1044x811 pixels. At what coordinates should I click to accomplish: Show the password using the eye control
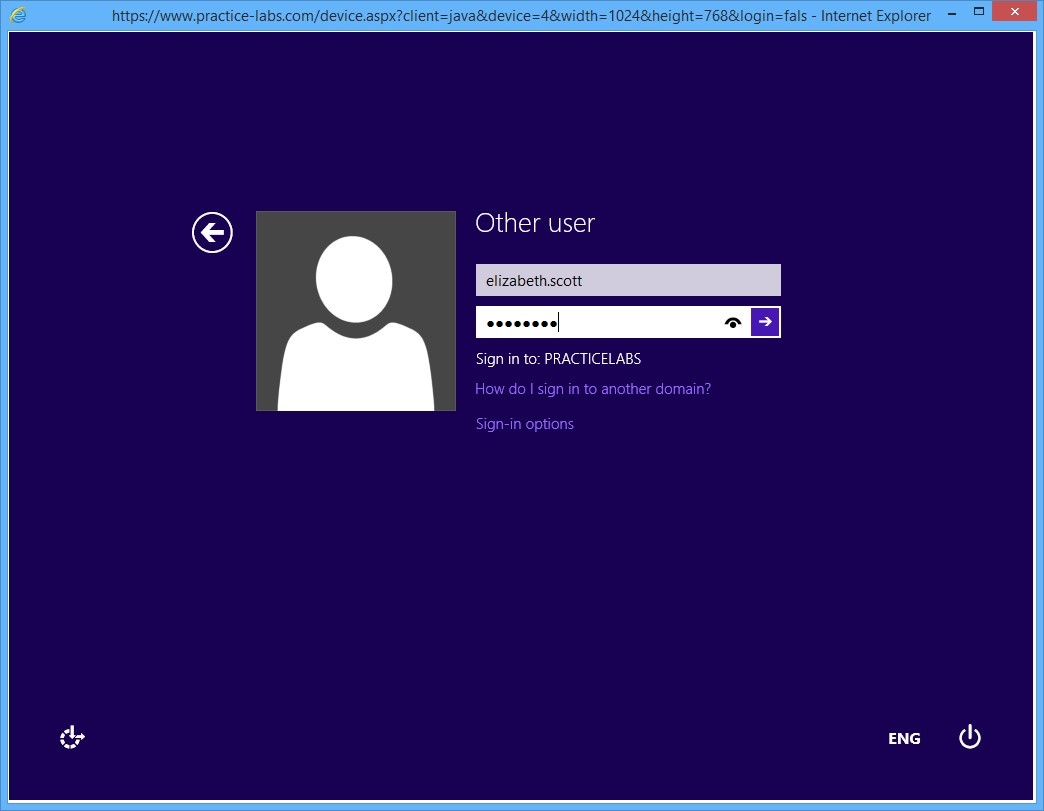733,322
